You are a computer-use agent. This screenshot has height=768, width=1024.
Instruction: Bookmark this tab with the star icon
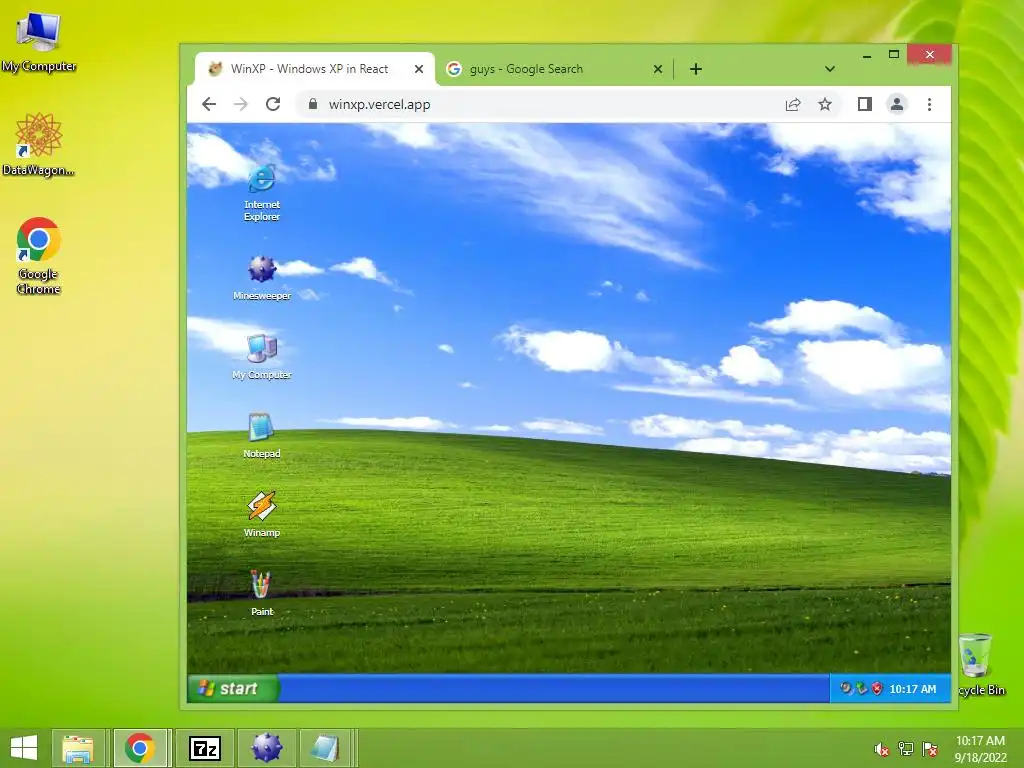[825, 104]
